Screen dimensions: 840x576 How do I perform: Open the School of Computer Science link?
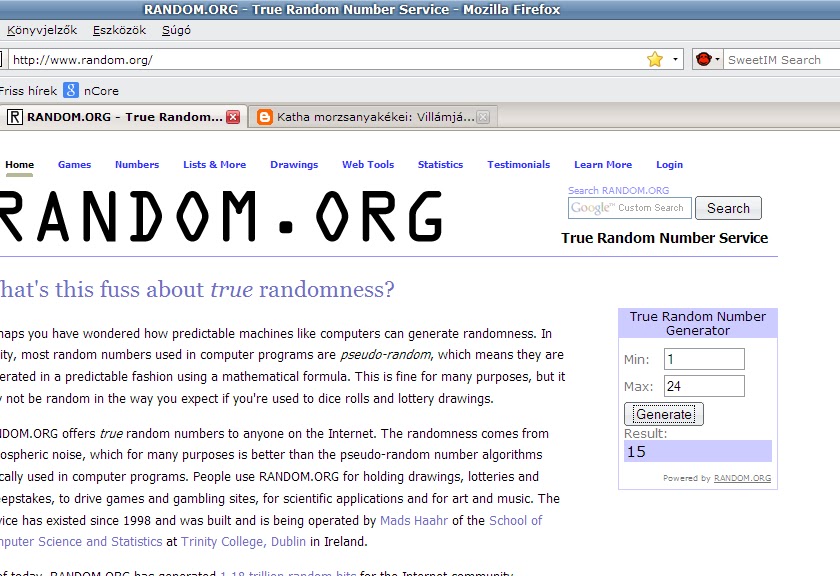tap(516, 520)
